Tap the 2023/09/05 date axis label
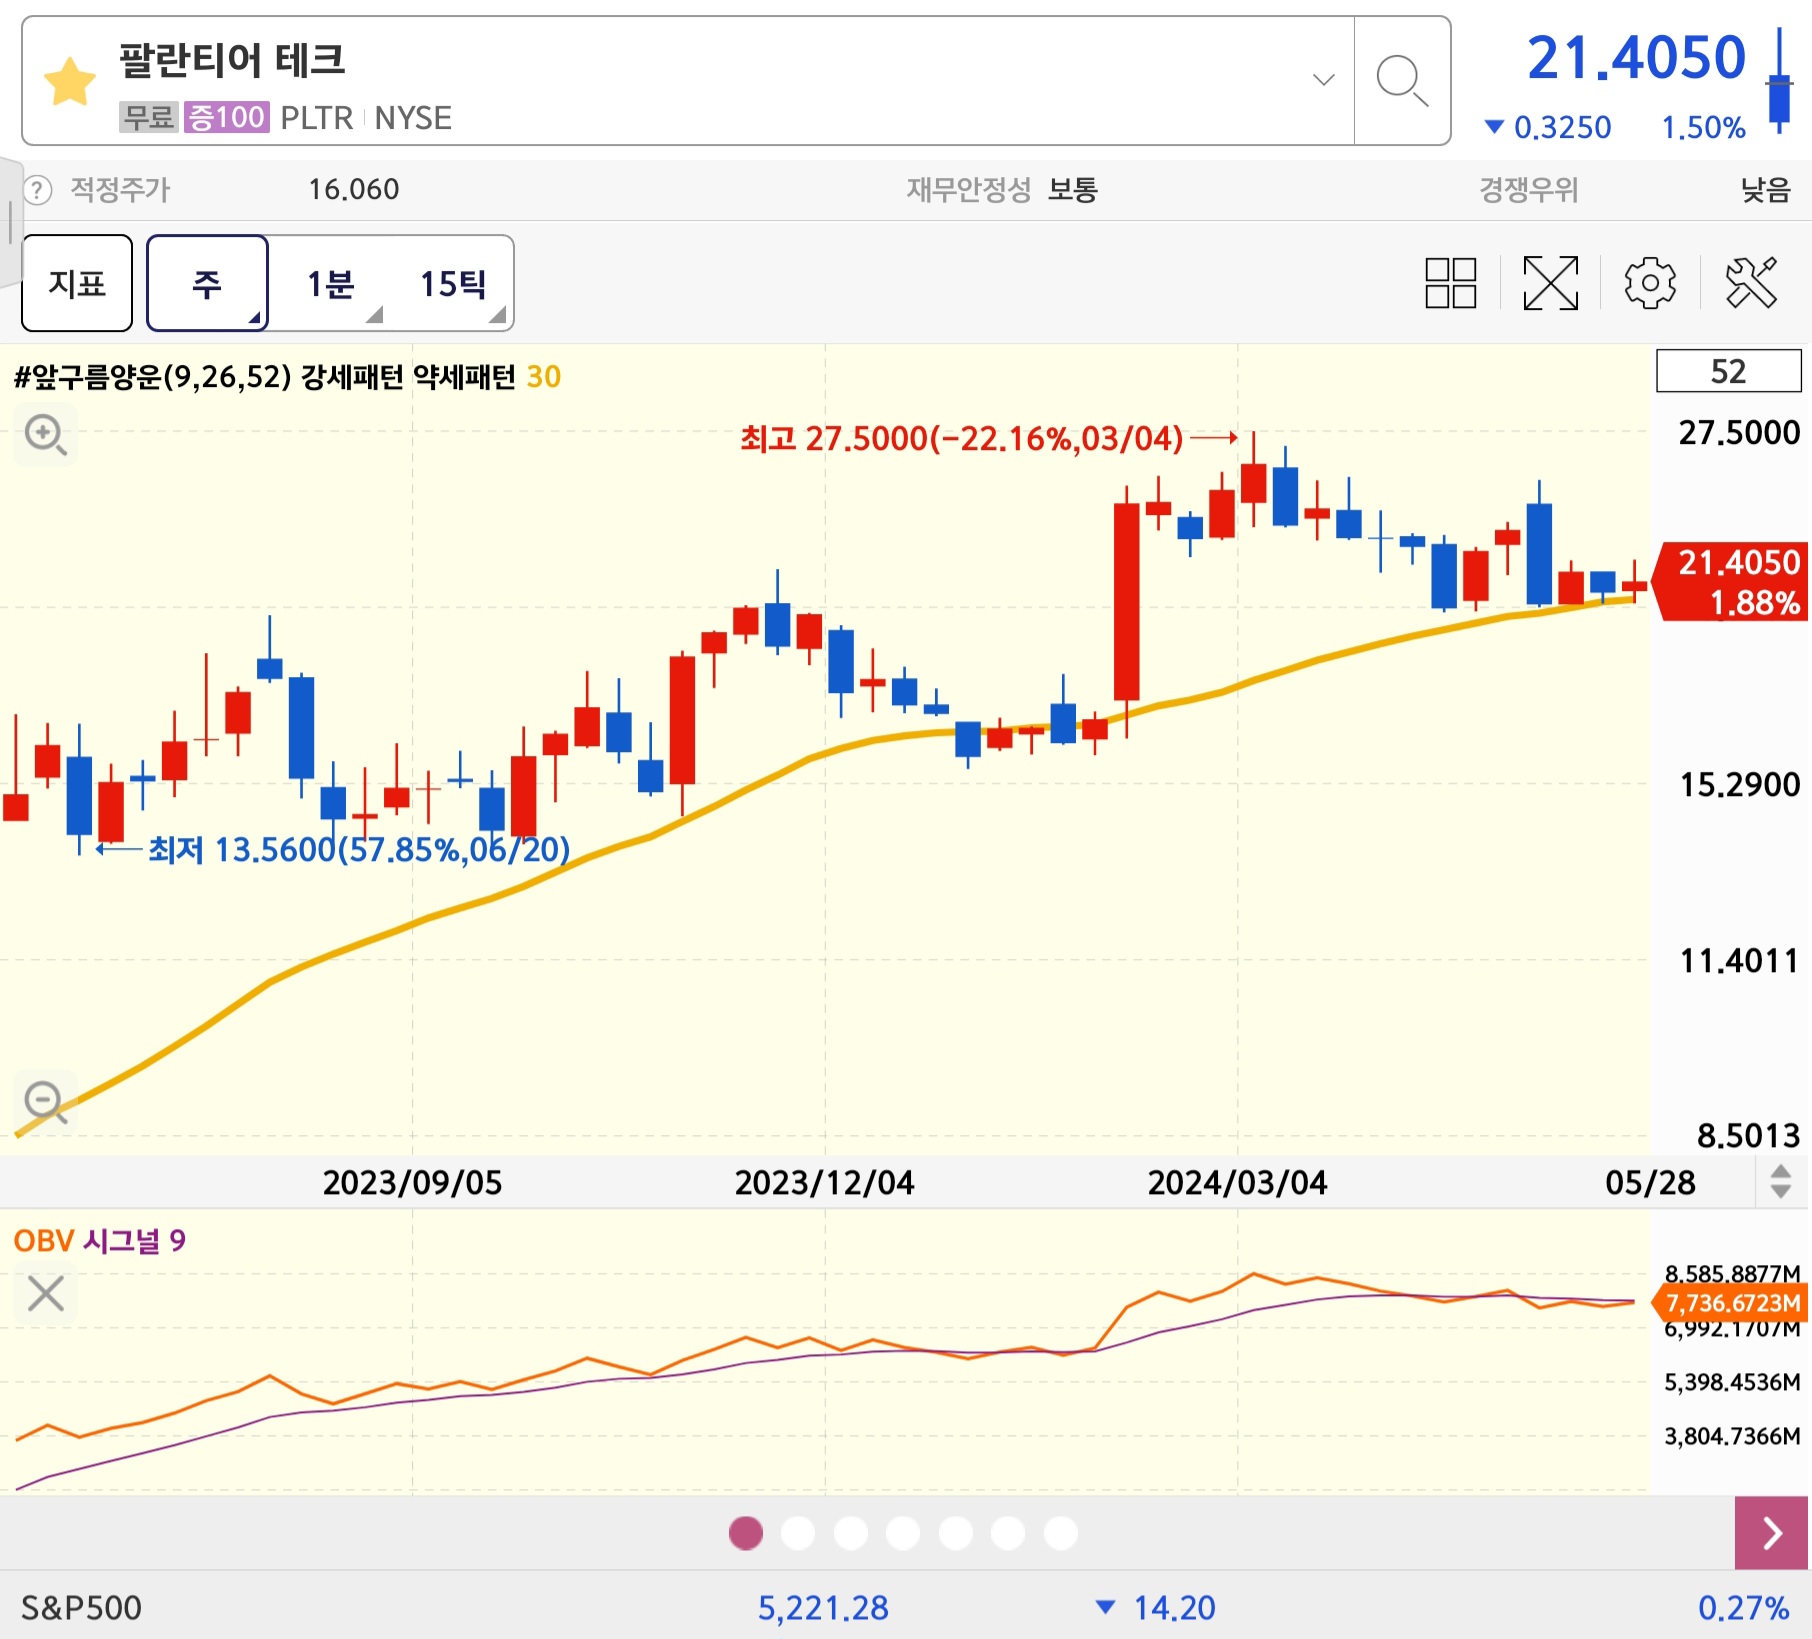Screen dimensions: 1812x1639 (x=412, y=1182)
